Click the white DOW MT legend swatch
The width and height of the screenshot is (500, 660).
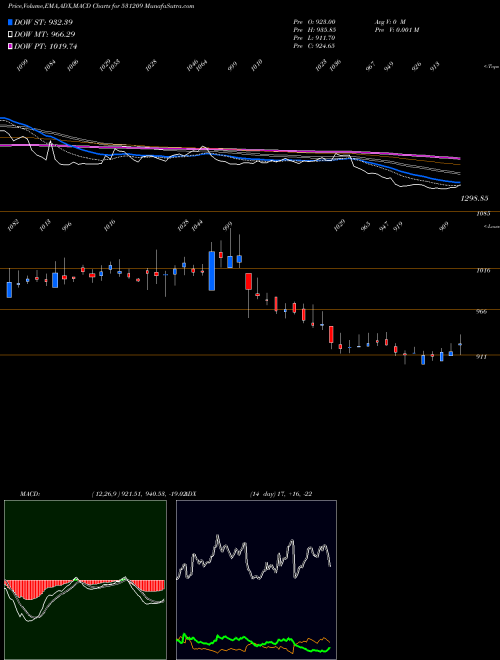10,34
